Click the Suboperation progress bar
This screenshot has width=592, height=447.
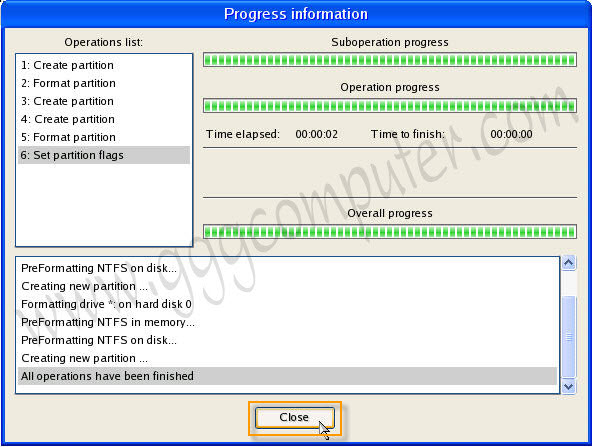pos(390,60)
